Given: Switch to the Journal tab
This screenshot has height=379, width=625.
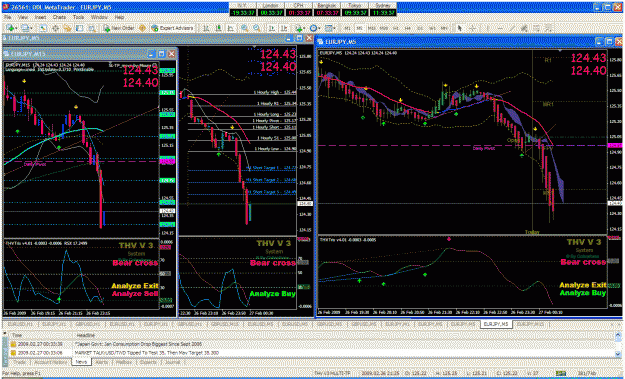Looking at the screenshot, I should click(x=172, y=362).
